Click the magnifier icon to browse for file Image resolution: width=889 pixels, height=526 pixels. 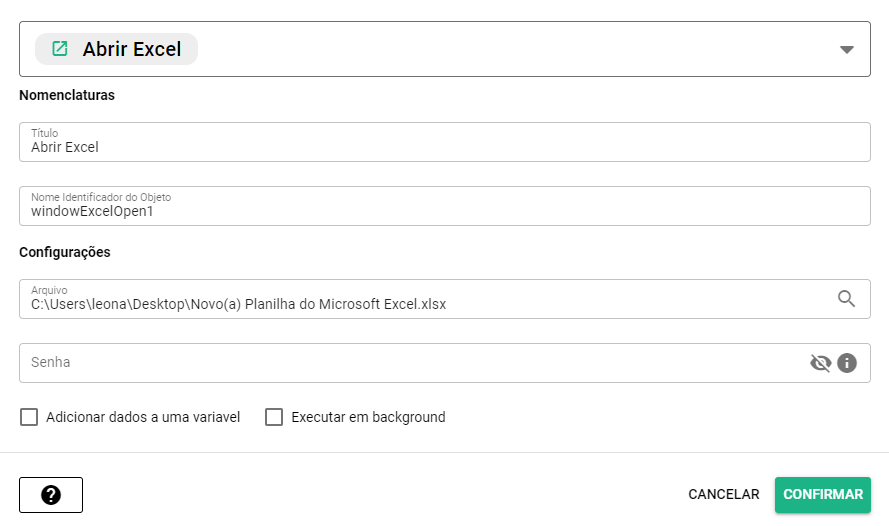(x=846, y=298)
